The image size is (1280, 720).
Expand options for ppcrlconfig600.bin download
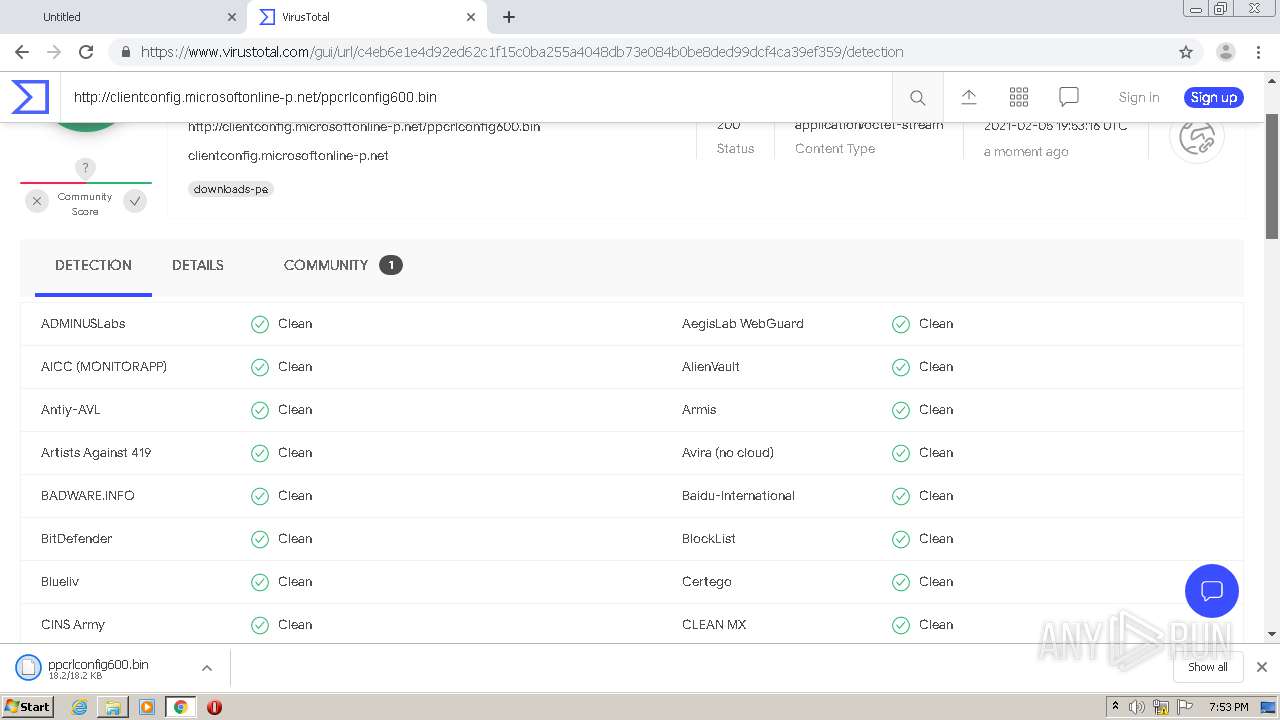click(x=206, y=668)
